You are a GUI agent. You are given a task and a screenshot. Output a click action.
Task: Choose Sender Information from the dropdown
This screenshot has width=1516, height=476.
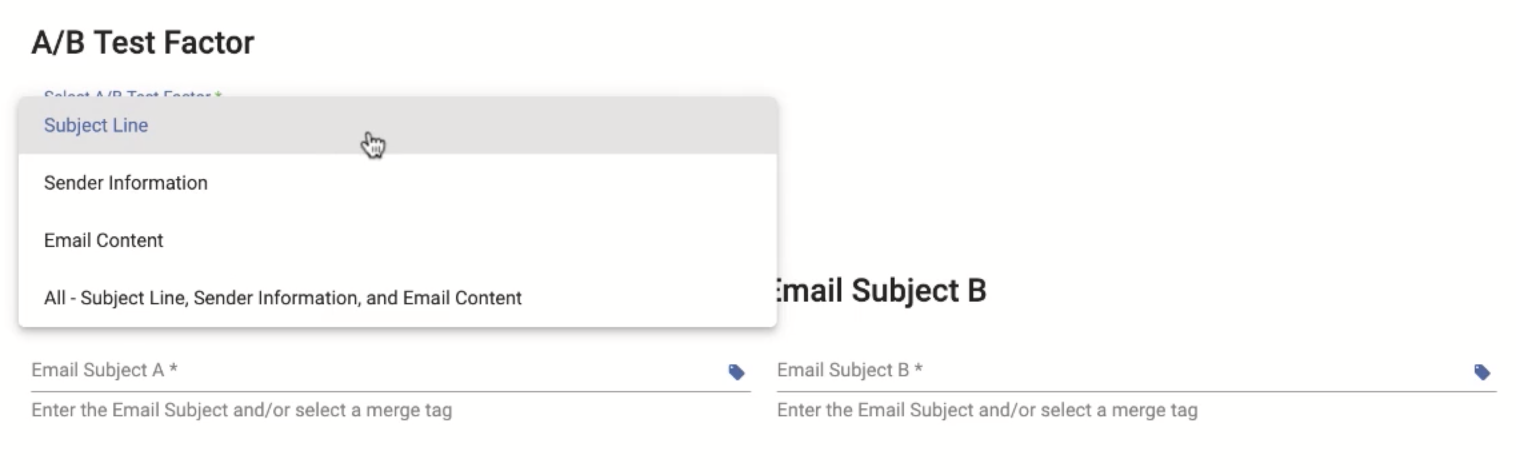[x=397, y=183]
